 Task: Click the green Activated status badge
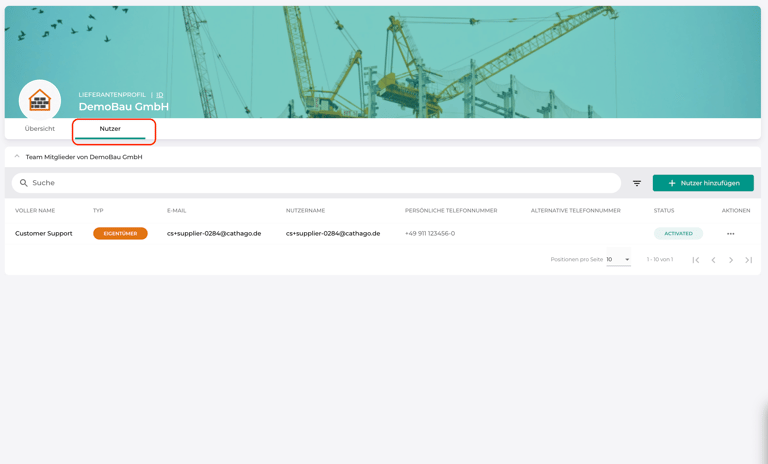[678, 234]
